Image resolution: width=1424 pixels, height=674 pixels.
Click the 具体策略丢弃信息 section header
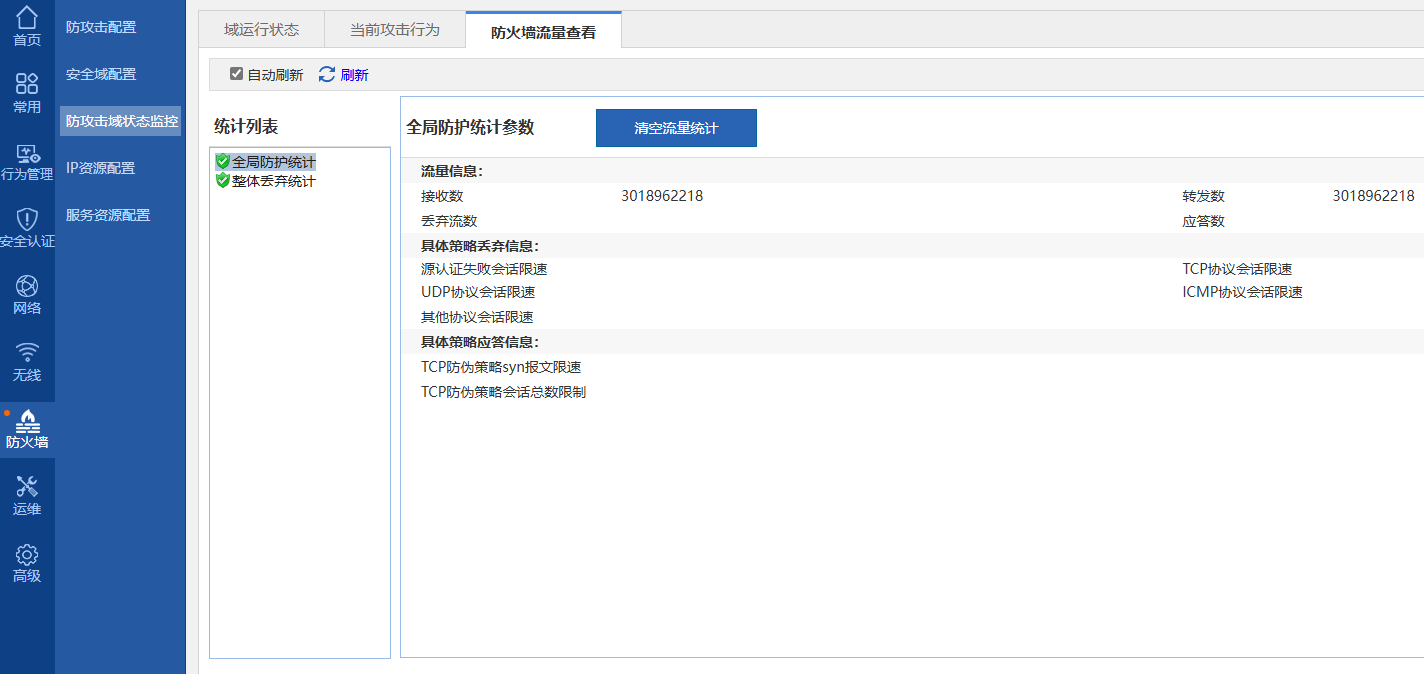coord(480,246)
